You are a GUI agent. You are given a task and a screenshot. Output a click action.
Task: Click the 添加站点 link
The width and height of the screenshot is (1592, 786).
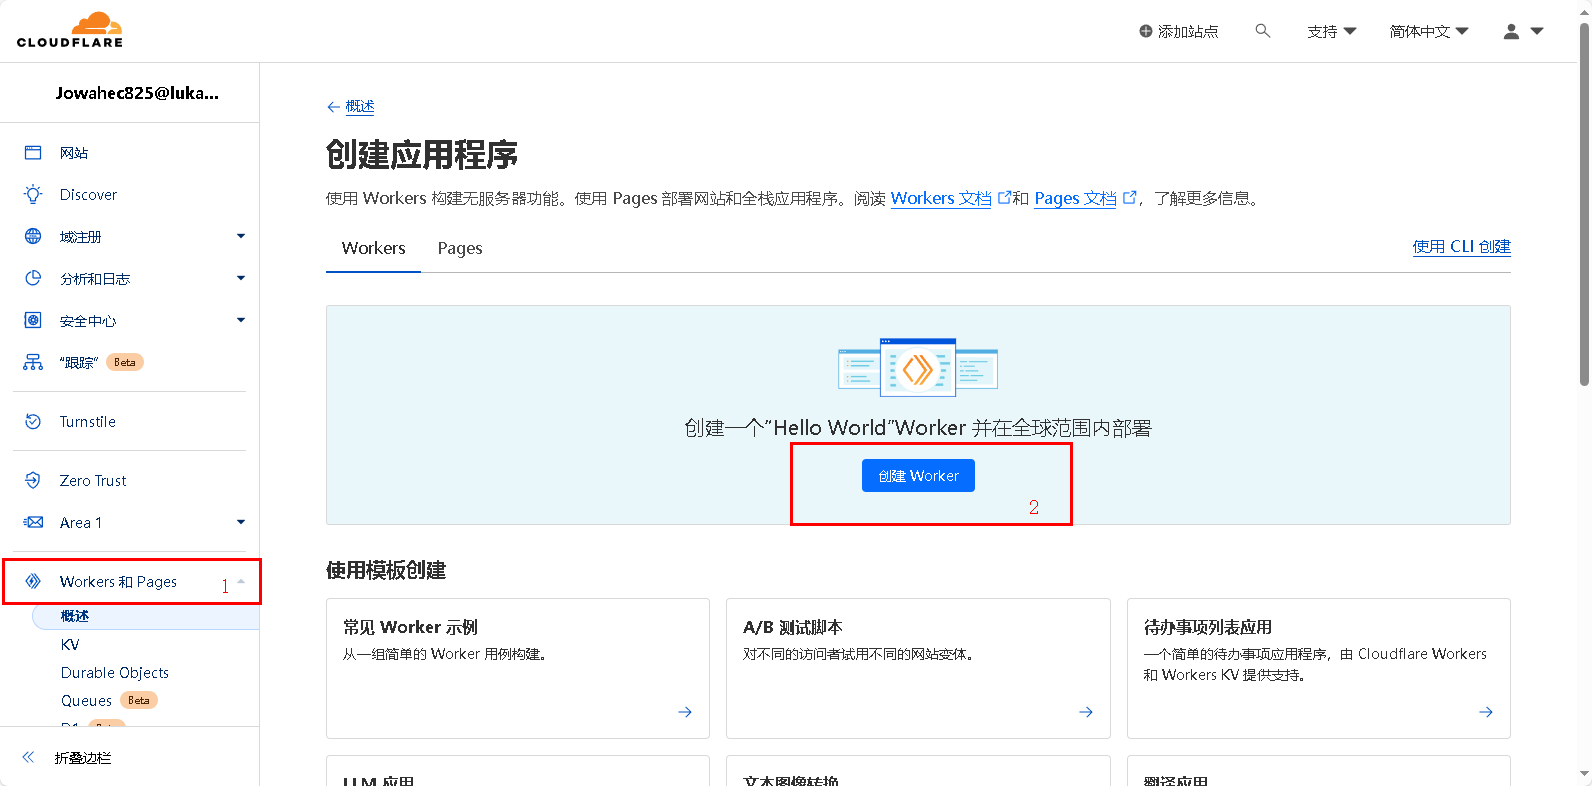(x=1179, y=31)
